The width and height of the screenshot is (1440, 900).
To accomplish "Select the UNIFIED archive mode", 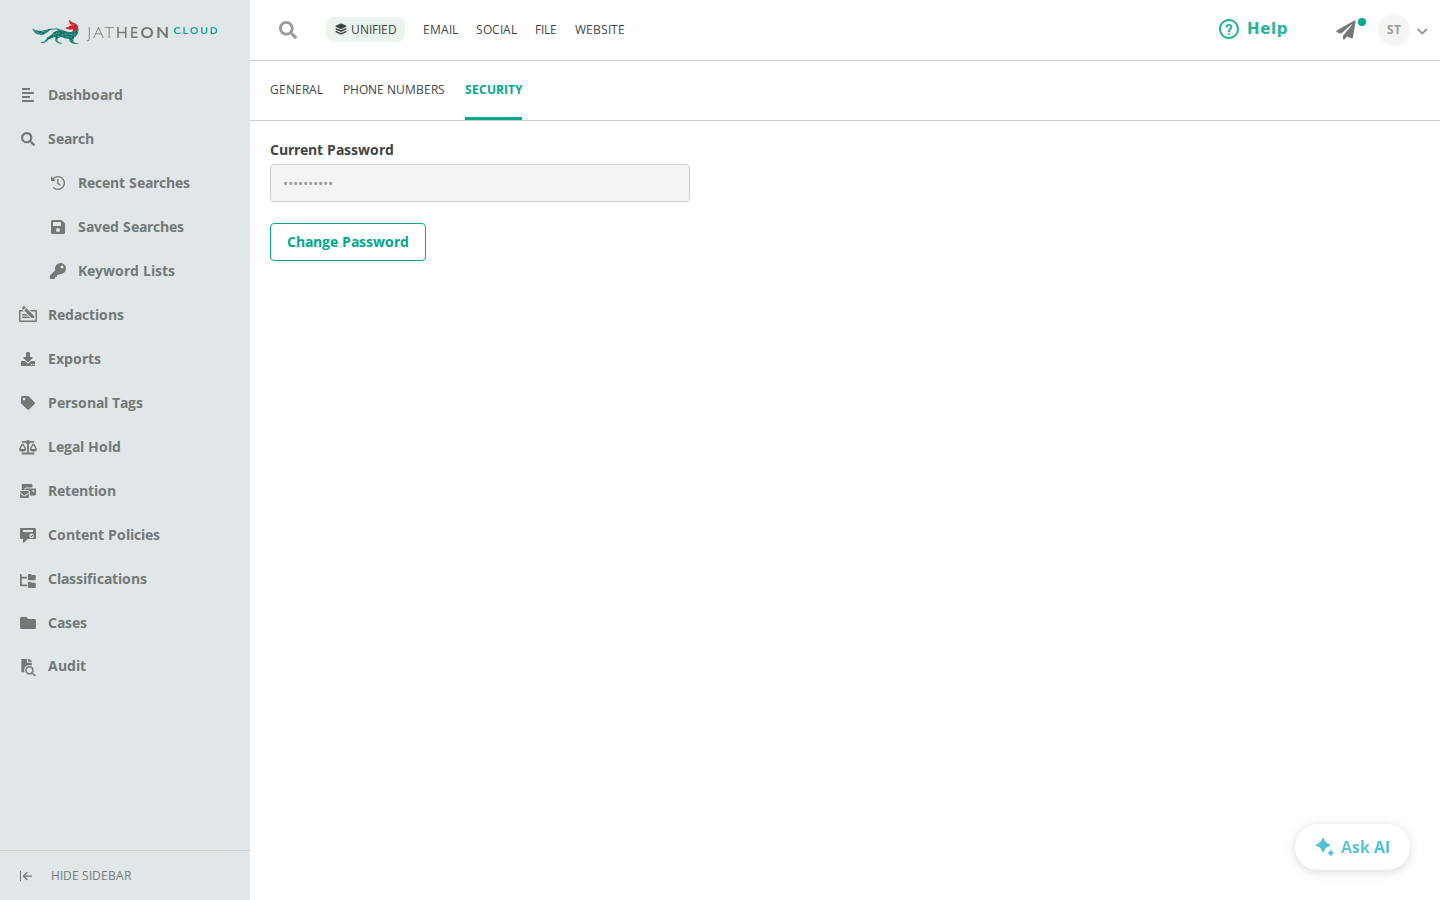I will pos(365,30).
